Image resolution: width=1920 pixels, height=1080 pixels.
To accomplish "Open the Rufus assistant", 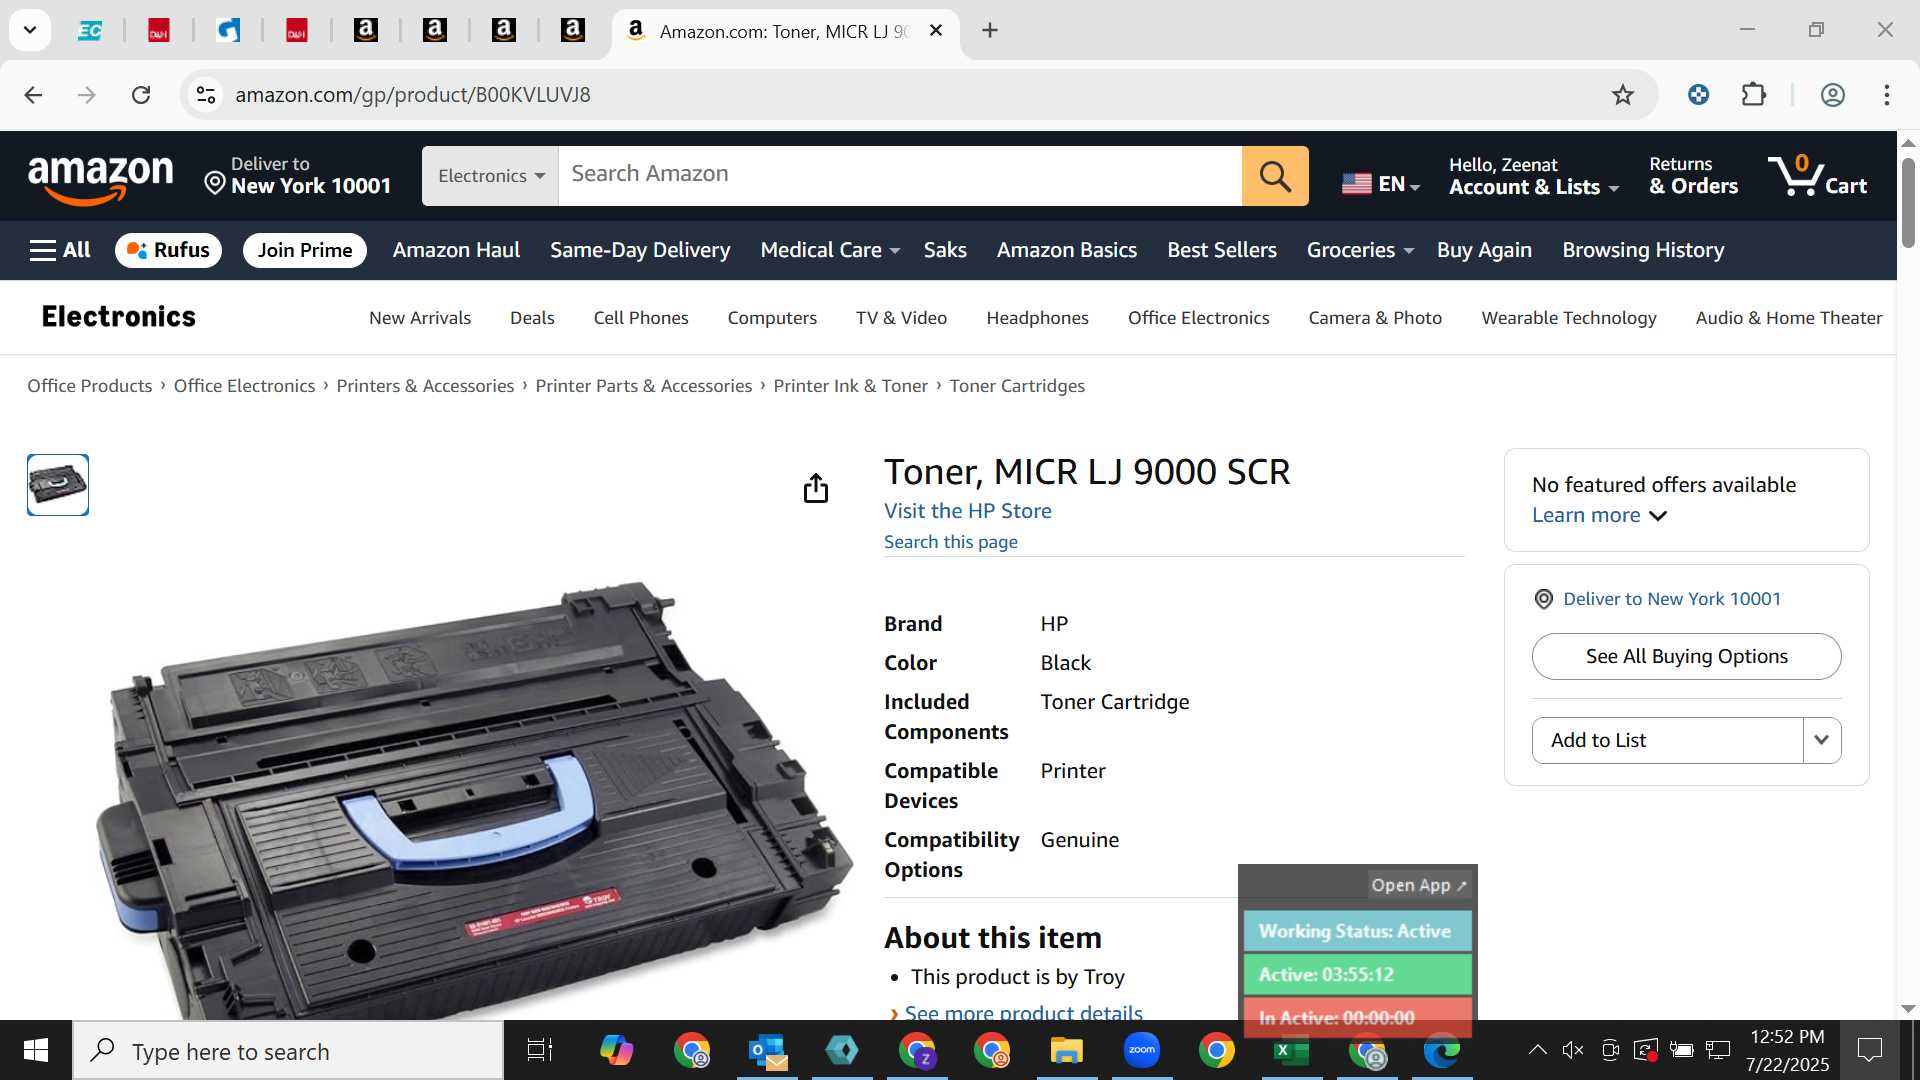I will click(x=168, y=250).
